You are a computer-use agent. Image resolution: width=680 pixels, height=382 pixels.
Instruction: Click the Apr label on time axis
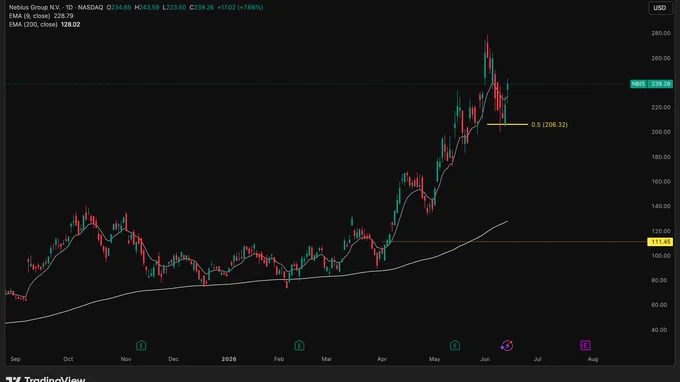[382, 359]
